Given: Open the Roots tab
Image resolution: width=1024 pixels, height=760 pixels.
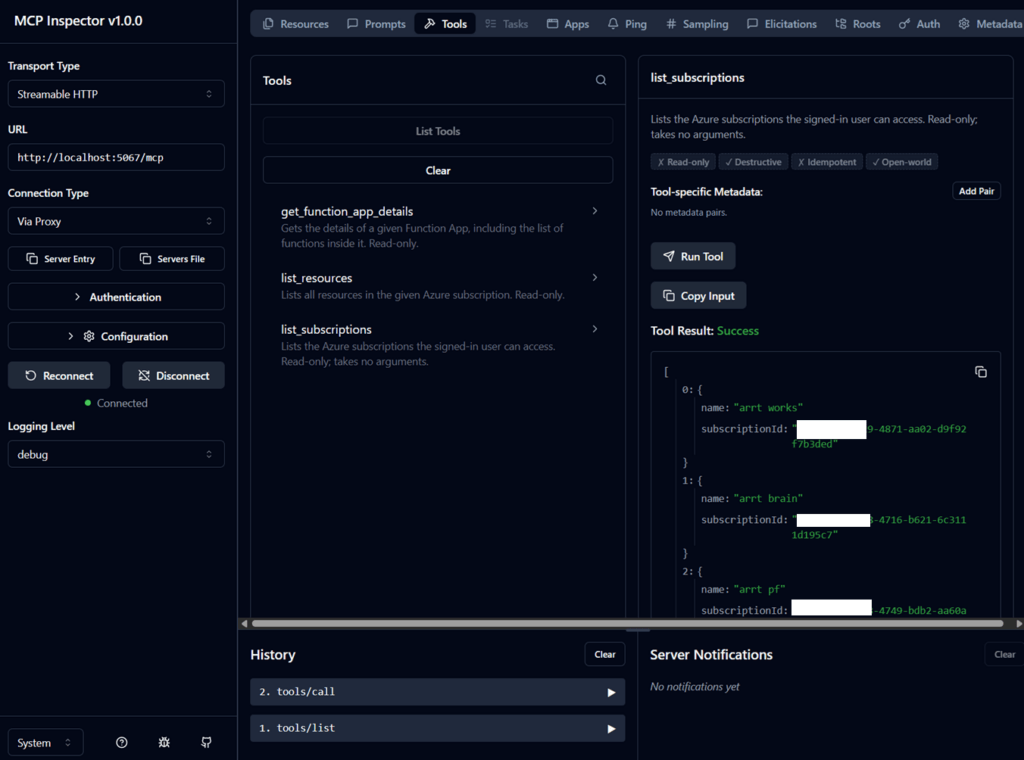Looking at the screenshot, I should tap(857, 24).
